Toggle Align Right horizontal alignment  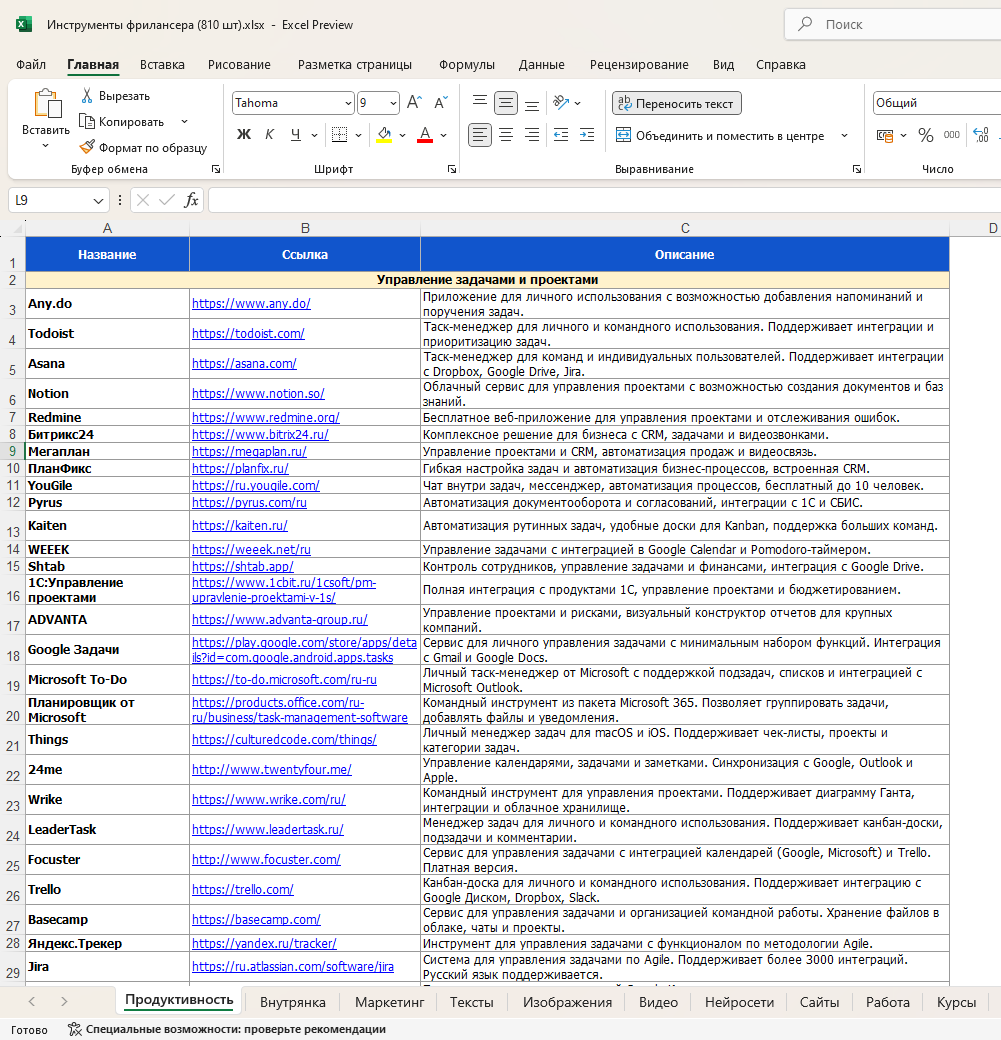tap(531, 135)
